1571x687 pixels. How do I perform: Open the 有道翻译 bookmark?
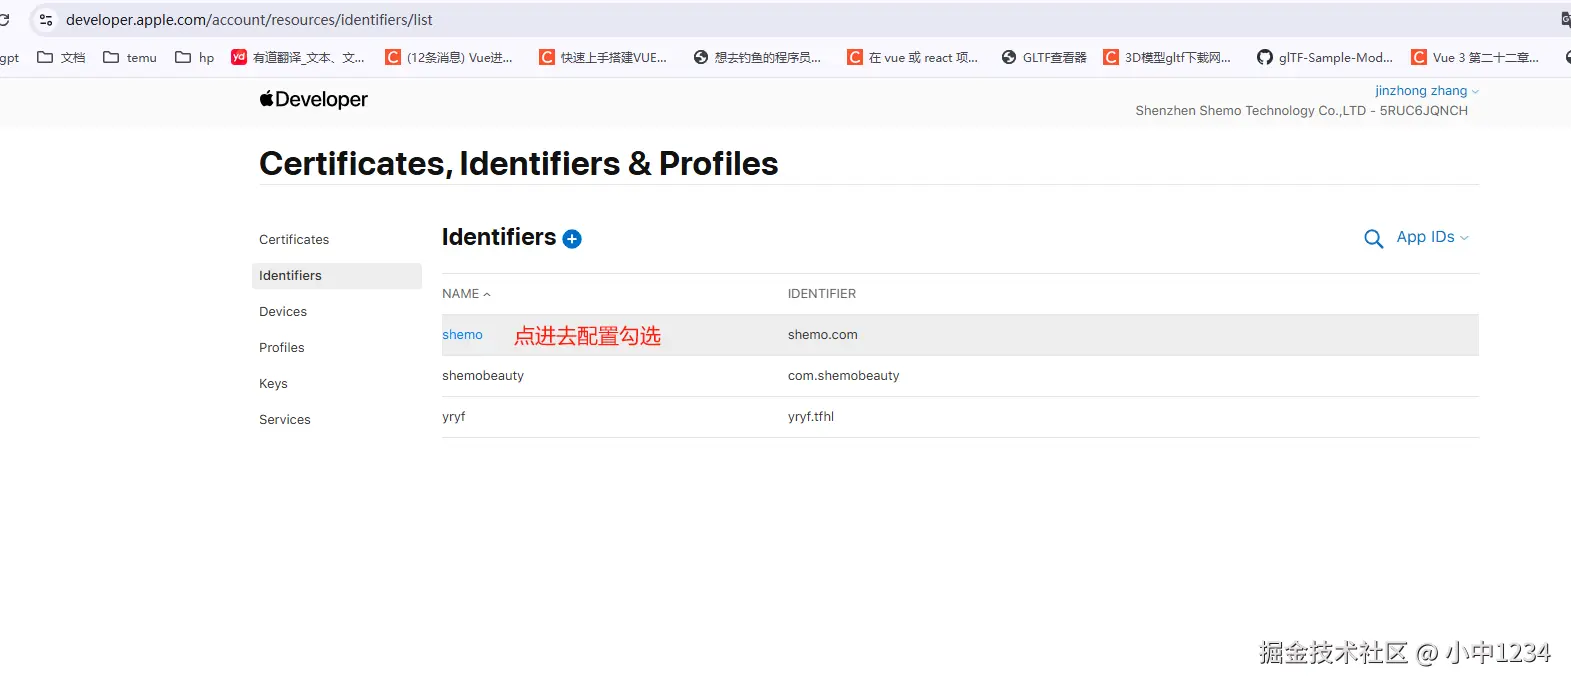tap(298, 58)
